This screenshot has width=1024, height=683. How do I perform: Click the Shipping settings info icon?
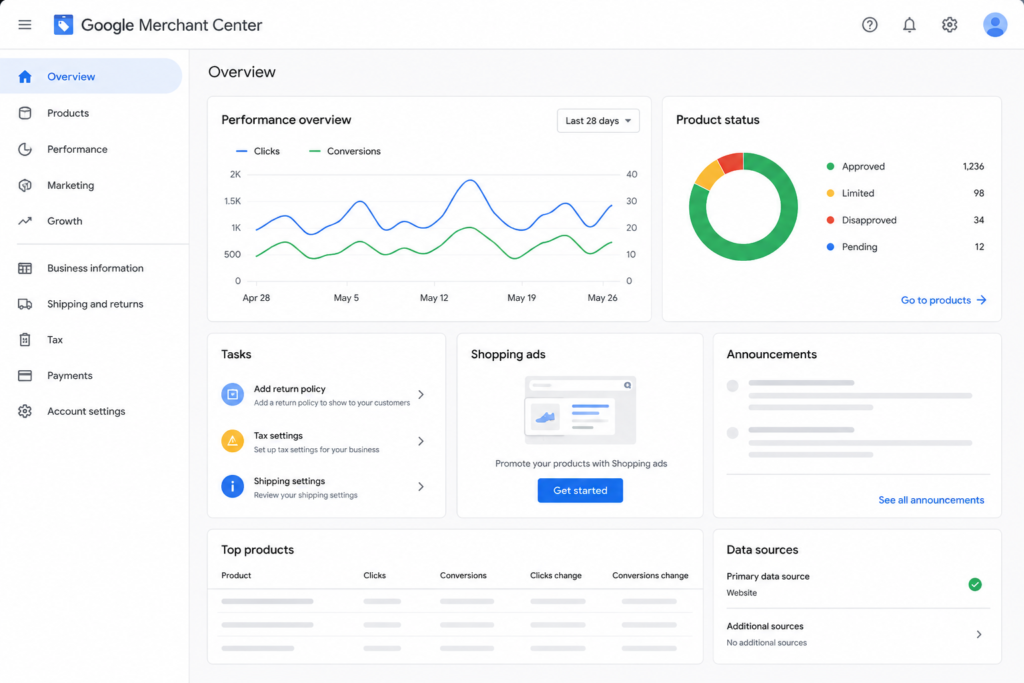click(232, 486)
